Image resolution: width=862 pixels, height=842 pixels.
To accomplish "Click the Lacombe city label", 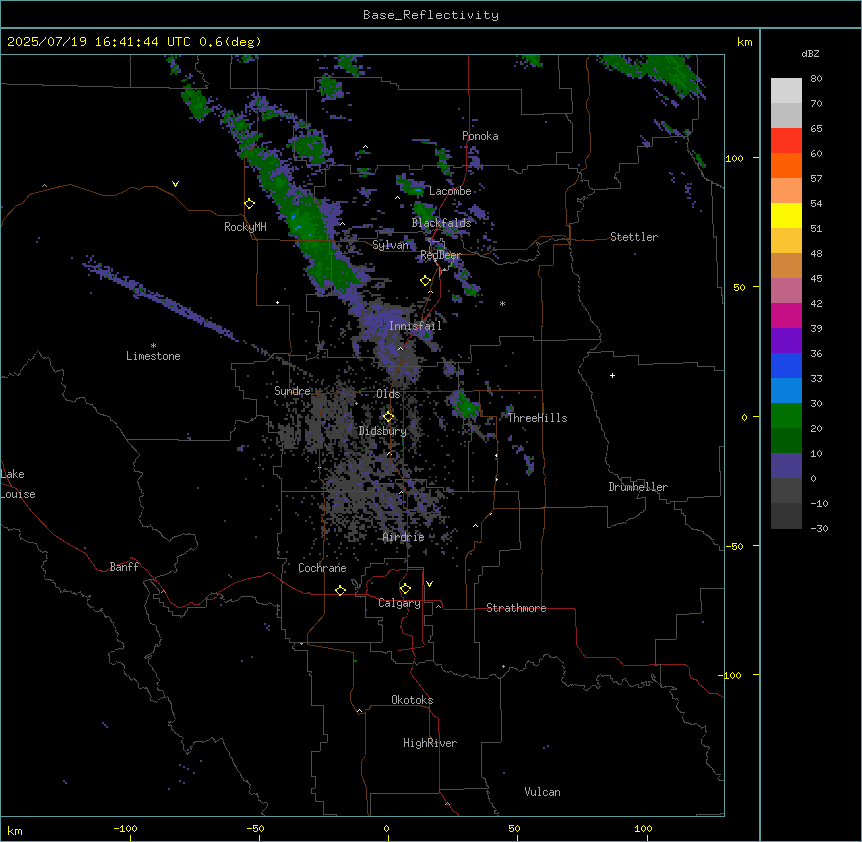I will click(450, 191).
